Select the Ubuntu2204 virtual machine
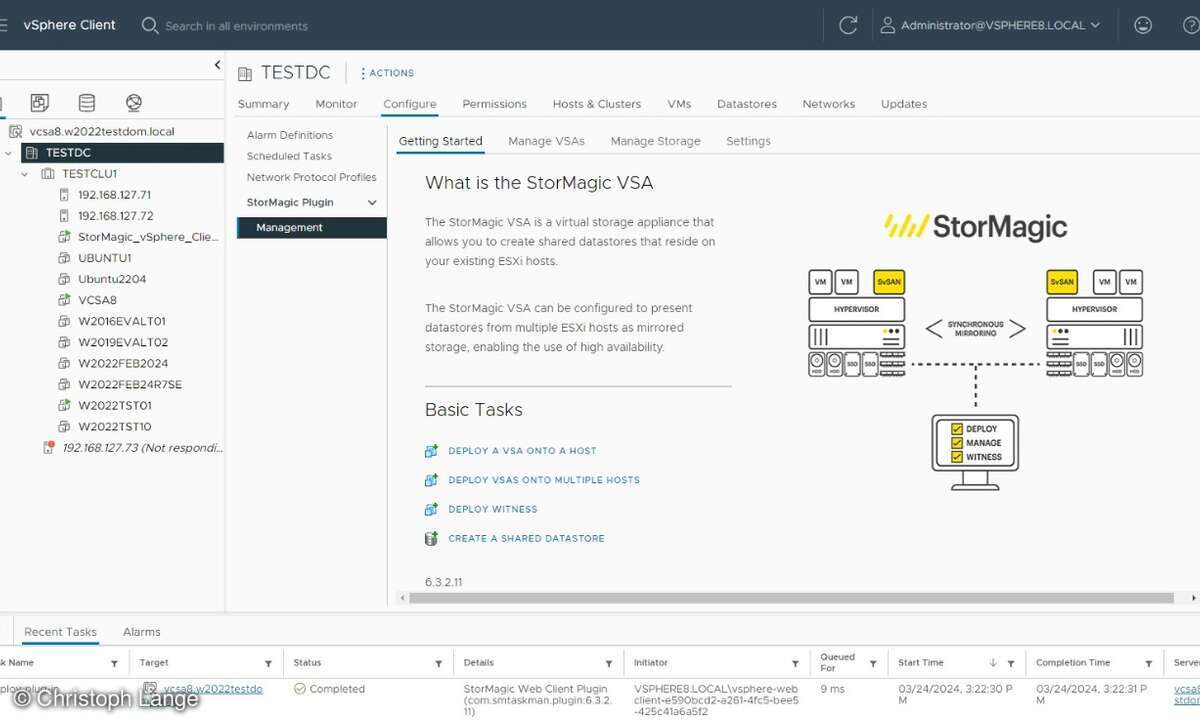This screenshot has height=720, width=1200. [x=112, y=279]
